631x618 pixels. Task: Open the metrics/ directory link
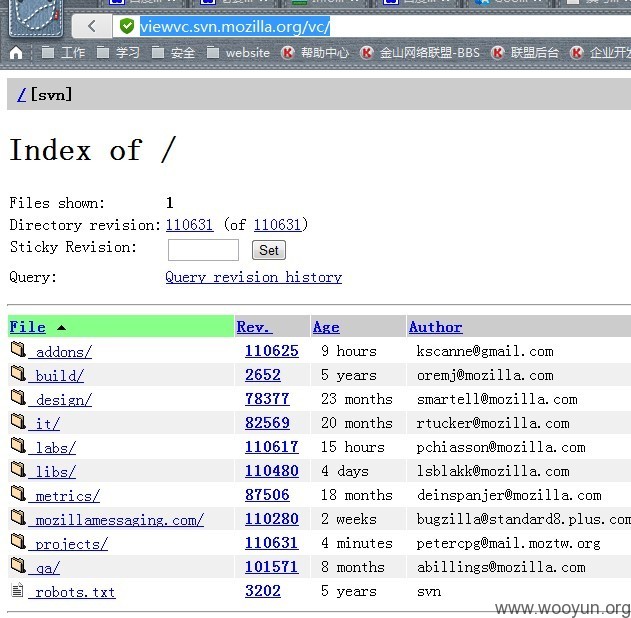tap(64, 496)
